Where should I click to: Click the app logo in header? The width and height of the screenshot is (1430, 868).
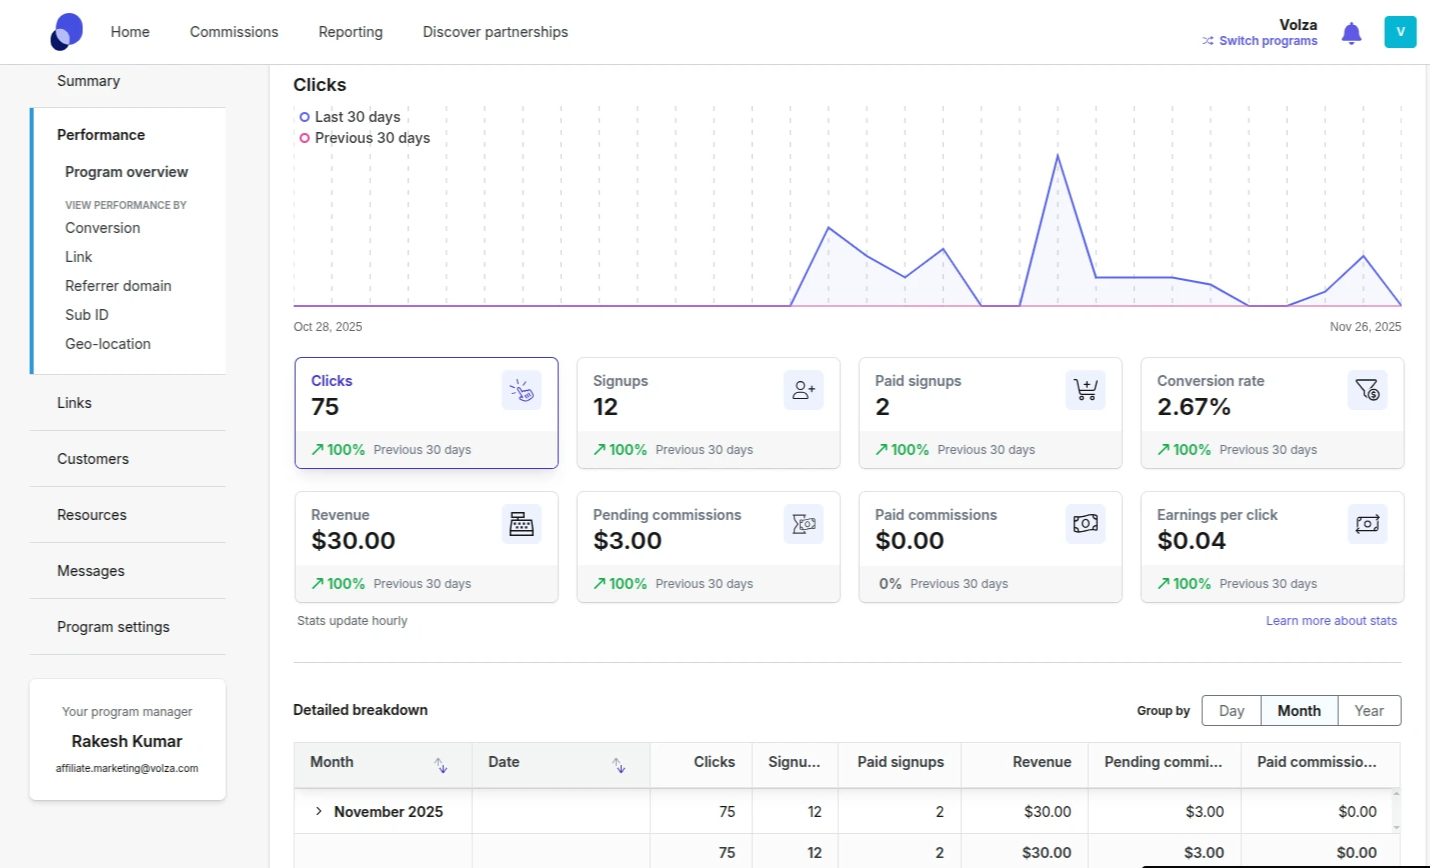coord(67,32)
